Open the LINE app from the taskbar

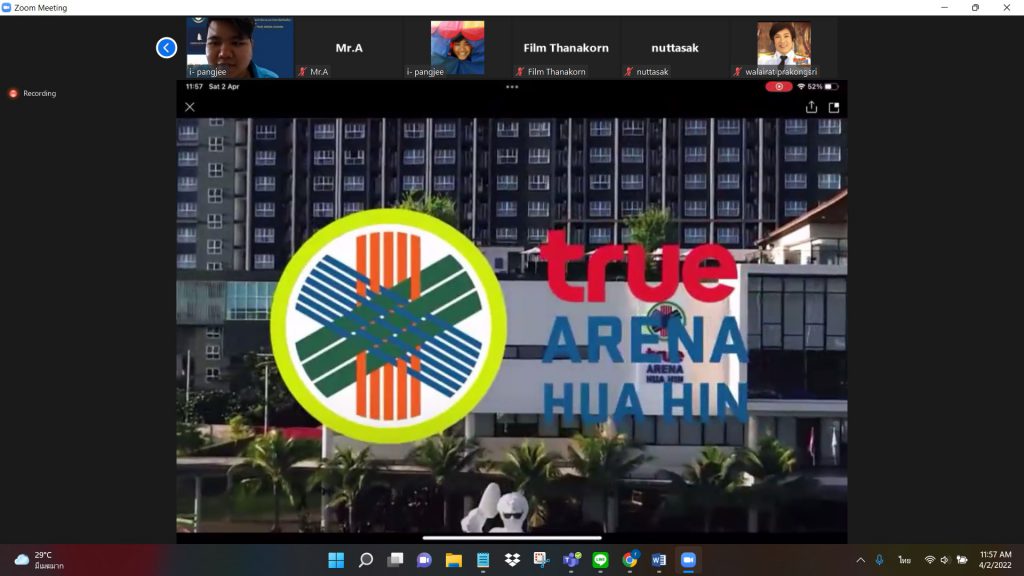pos(600,560)
